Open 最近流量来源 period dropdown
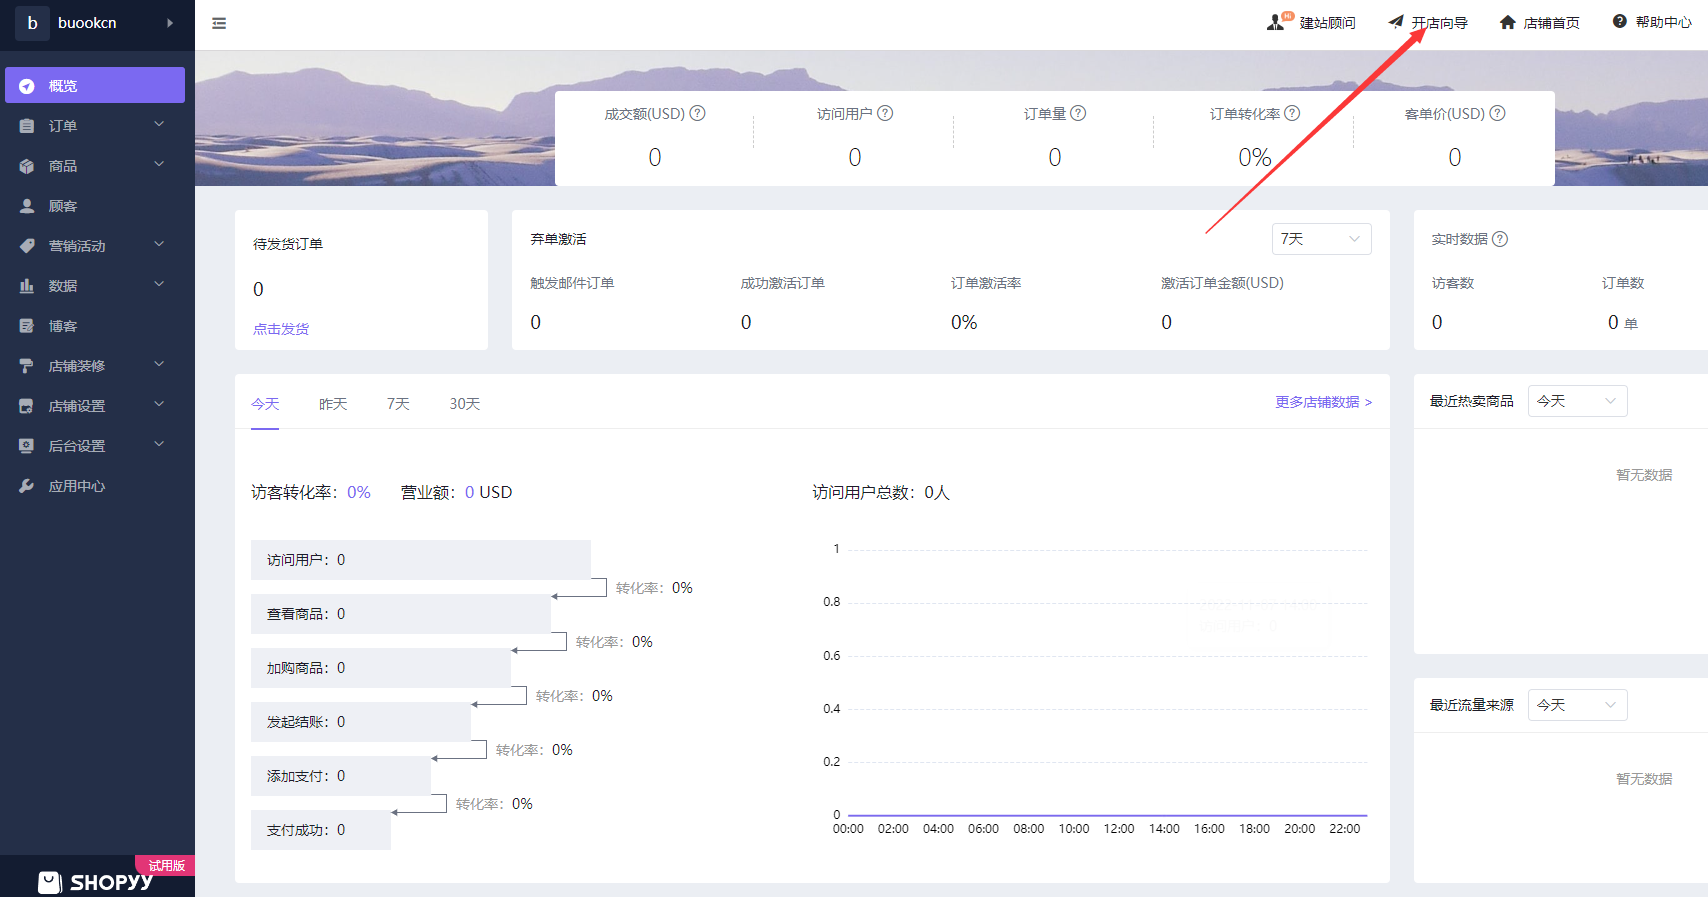The width and height of the screenshot is (1708, 897). (1577, 705)
